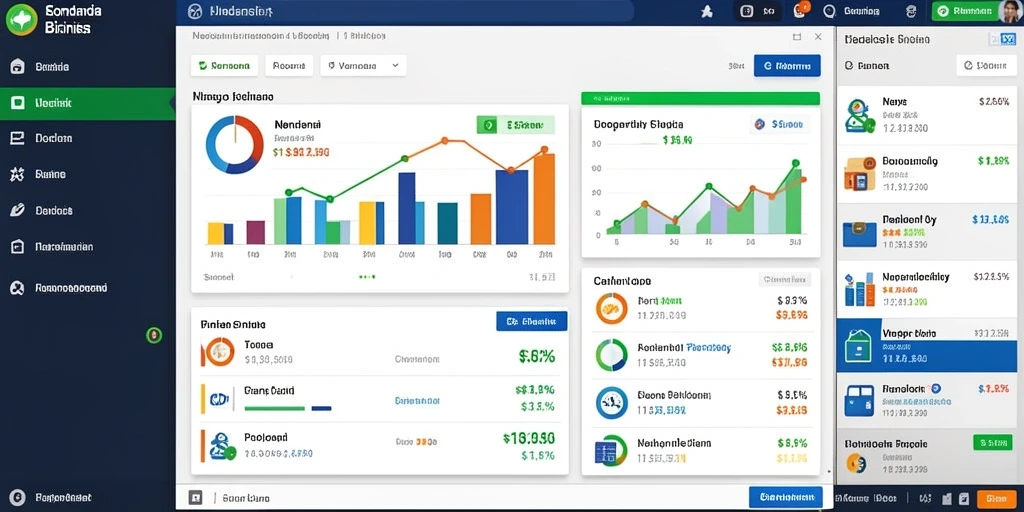Click the feather pen icon in the left sidebar
Image resolution: width=1024 pixels, height=512 pixels.
point(18,210)
